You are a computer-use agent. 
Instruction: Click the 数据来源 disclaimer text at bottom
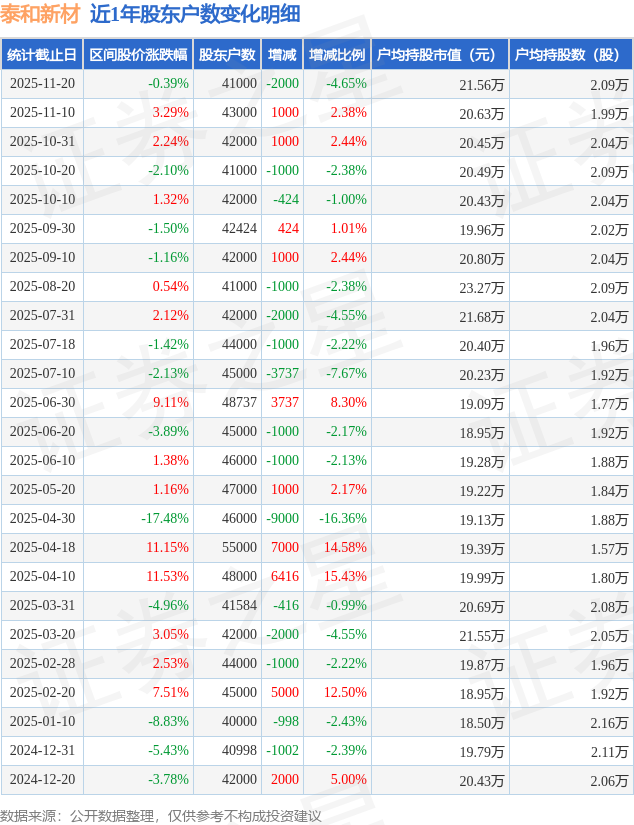click(161, 815)
